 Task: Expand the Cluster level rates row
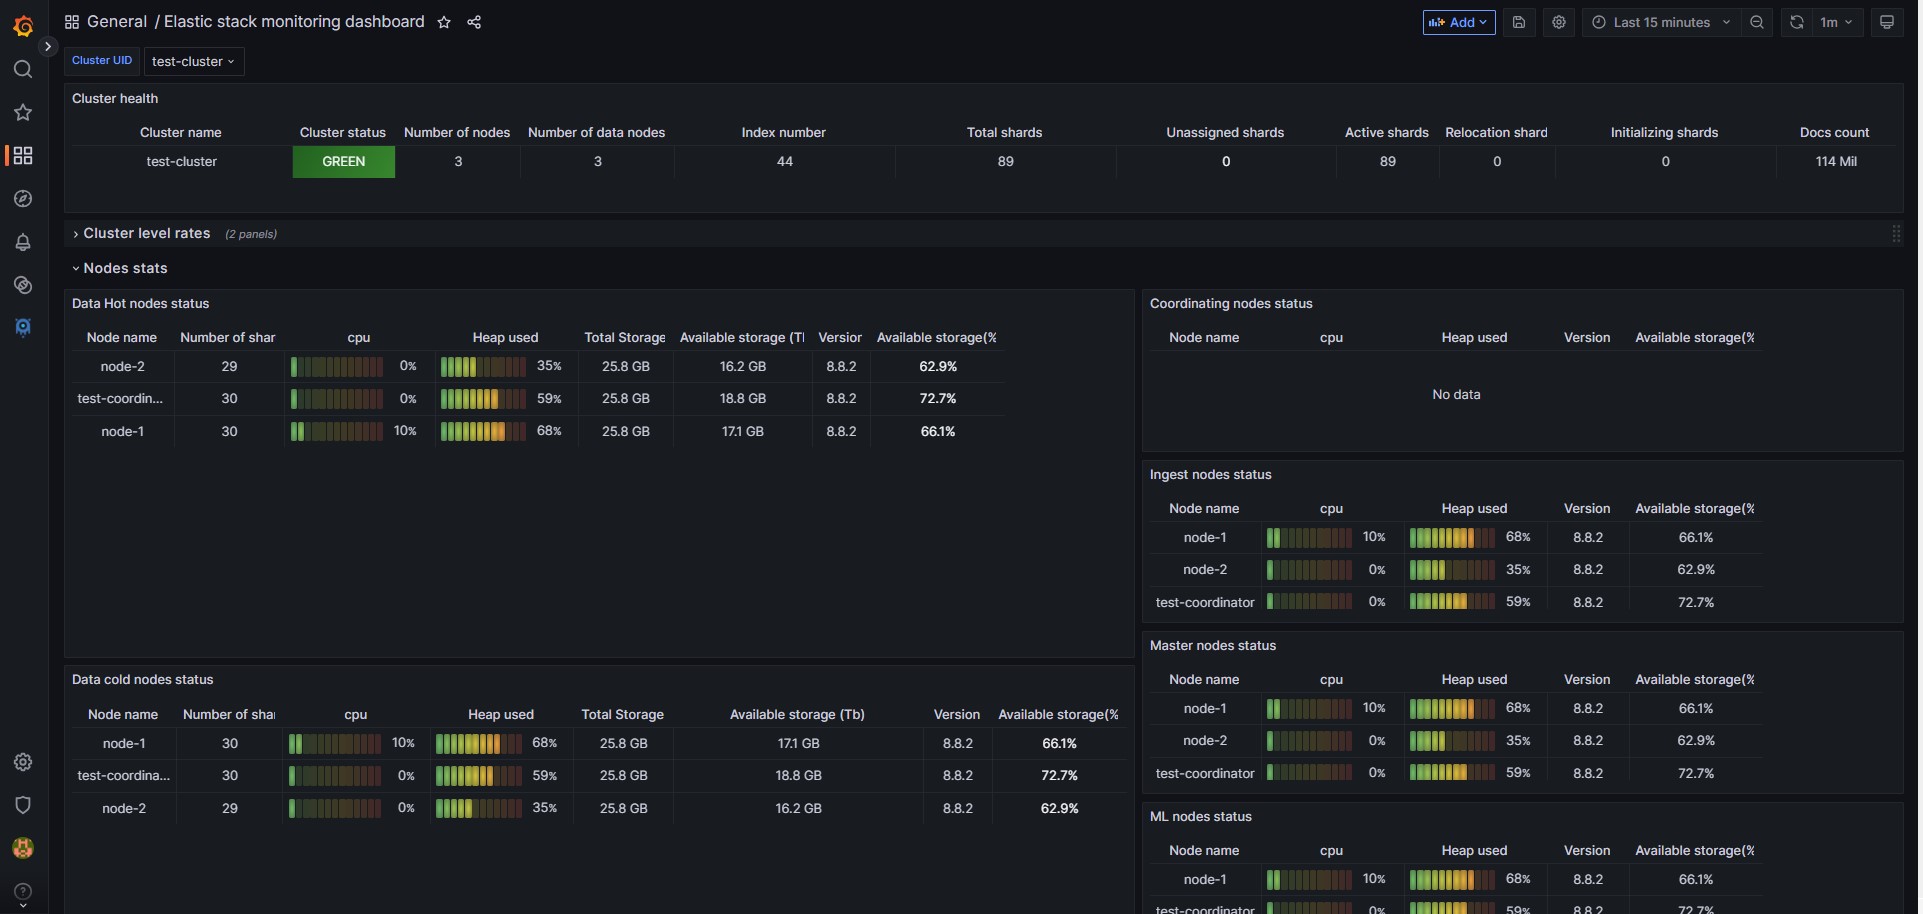pyautogui.click(x=147, y=233)
